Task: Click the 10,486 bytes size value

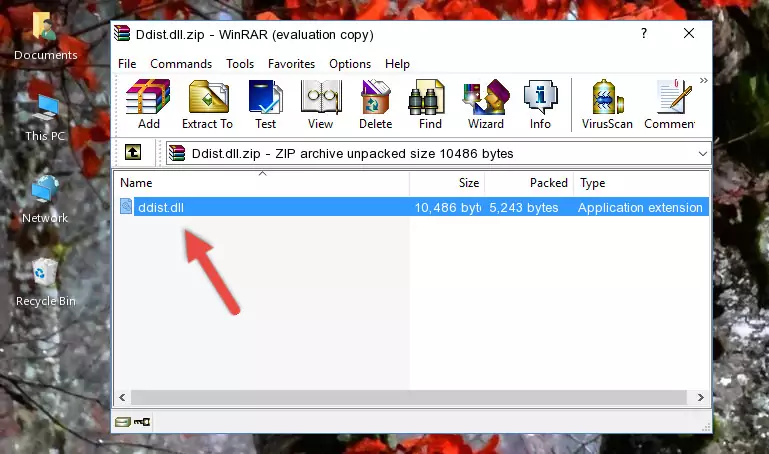Action: point(447,207)
